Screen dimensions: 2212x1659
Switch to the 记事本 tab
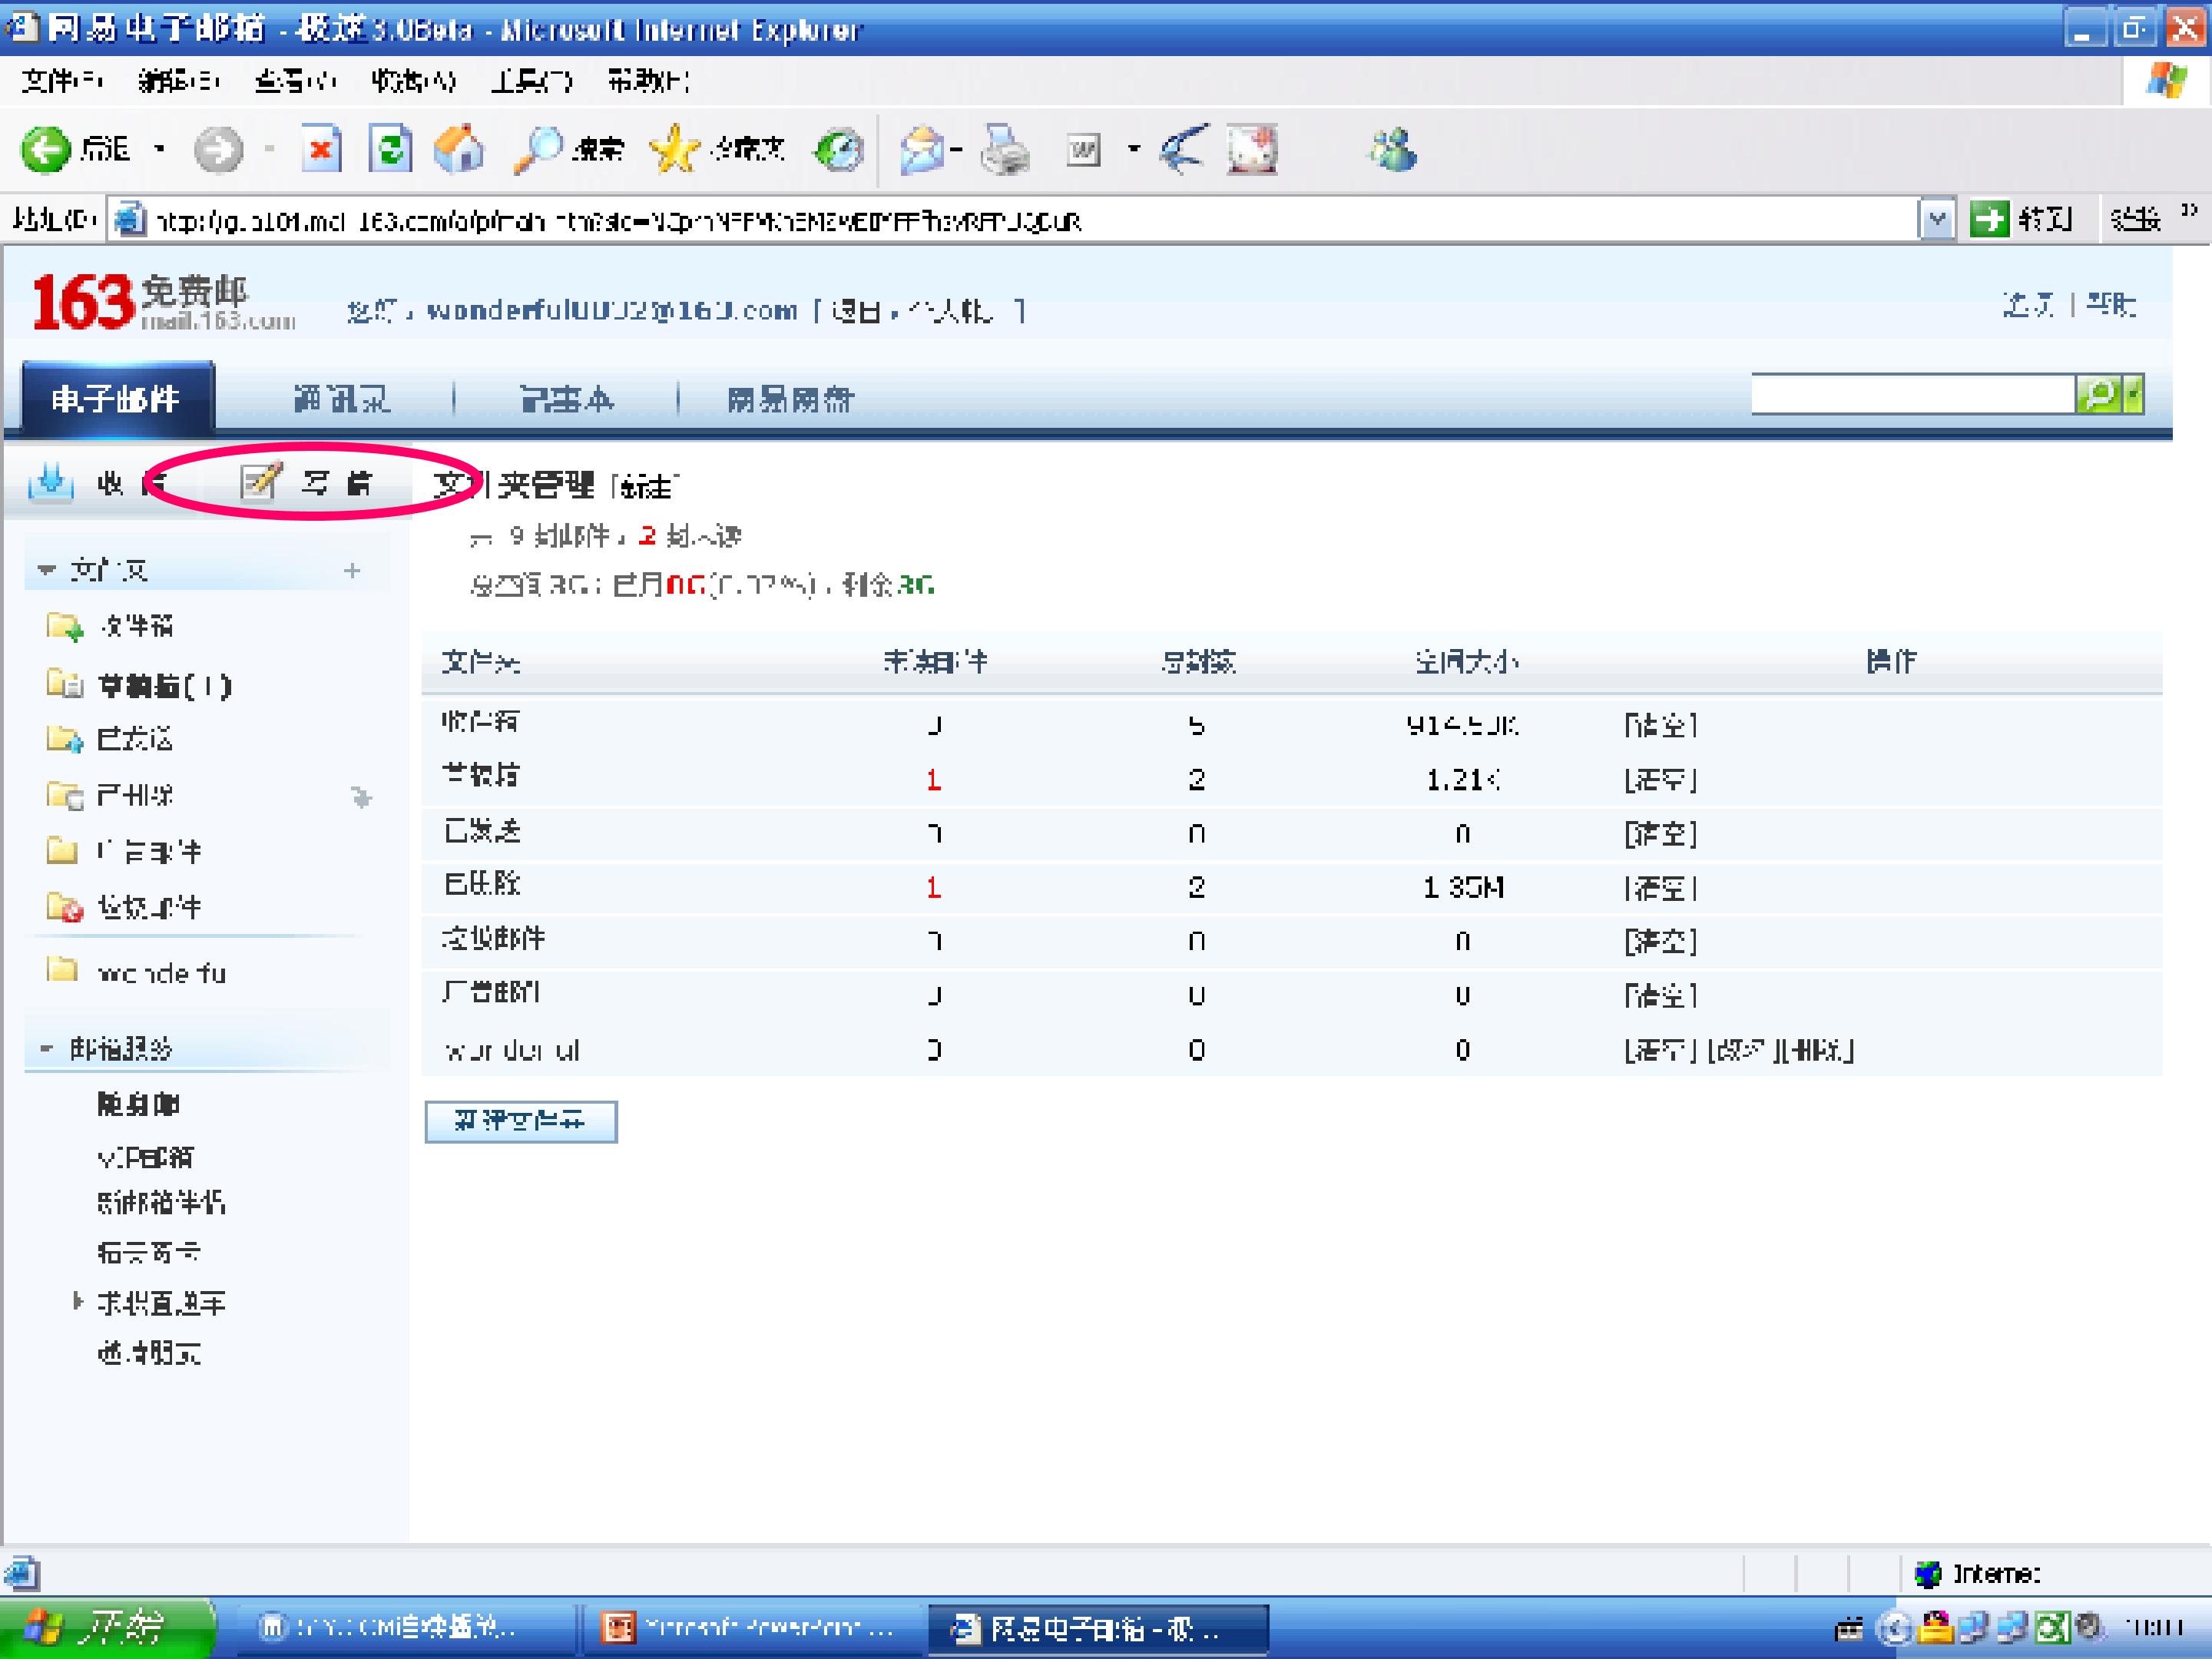tap(567, 400)
